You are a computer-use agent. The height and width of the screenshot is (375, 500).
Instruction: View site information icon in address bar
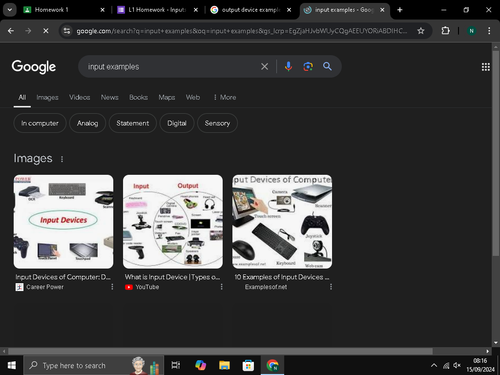(x=67, y=31)
